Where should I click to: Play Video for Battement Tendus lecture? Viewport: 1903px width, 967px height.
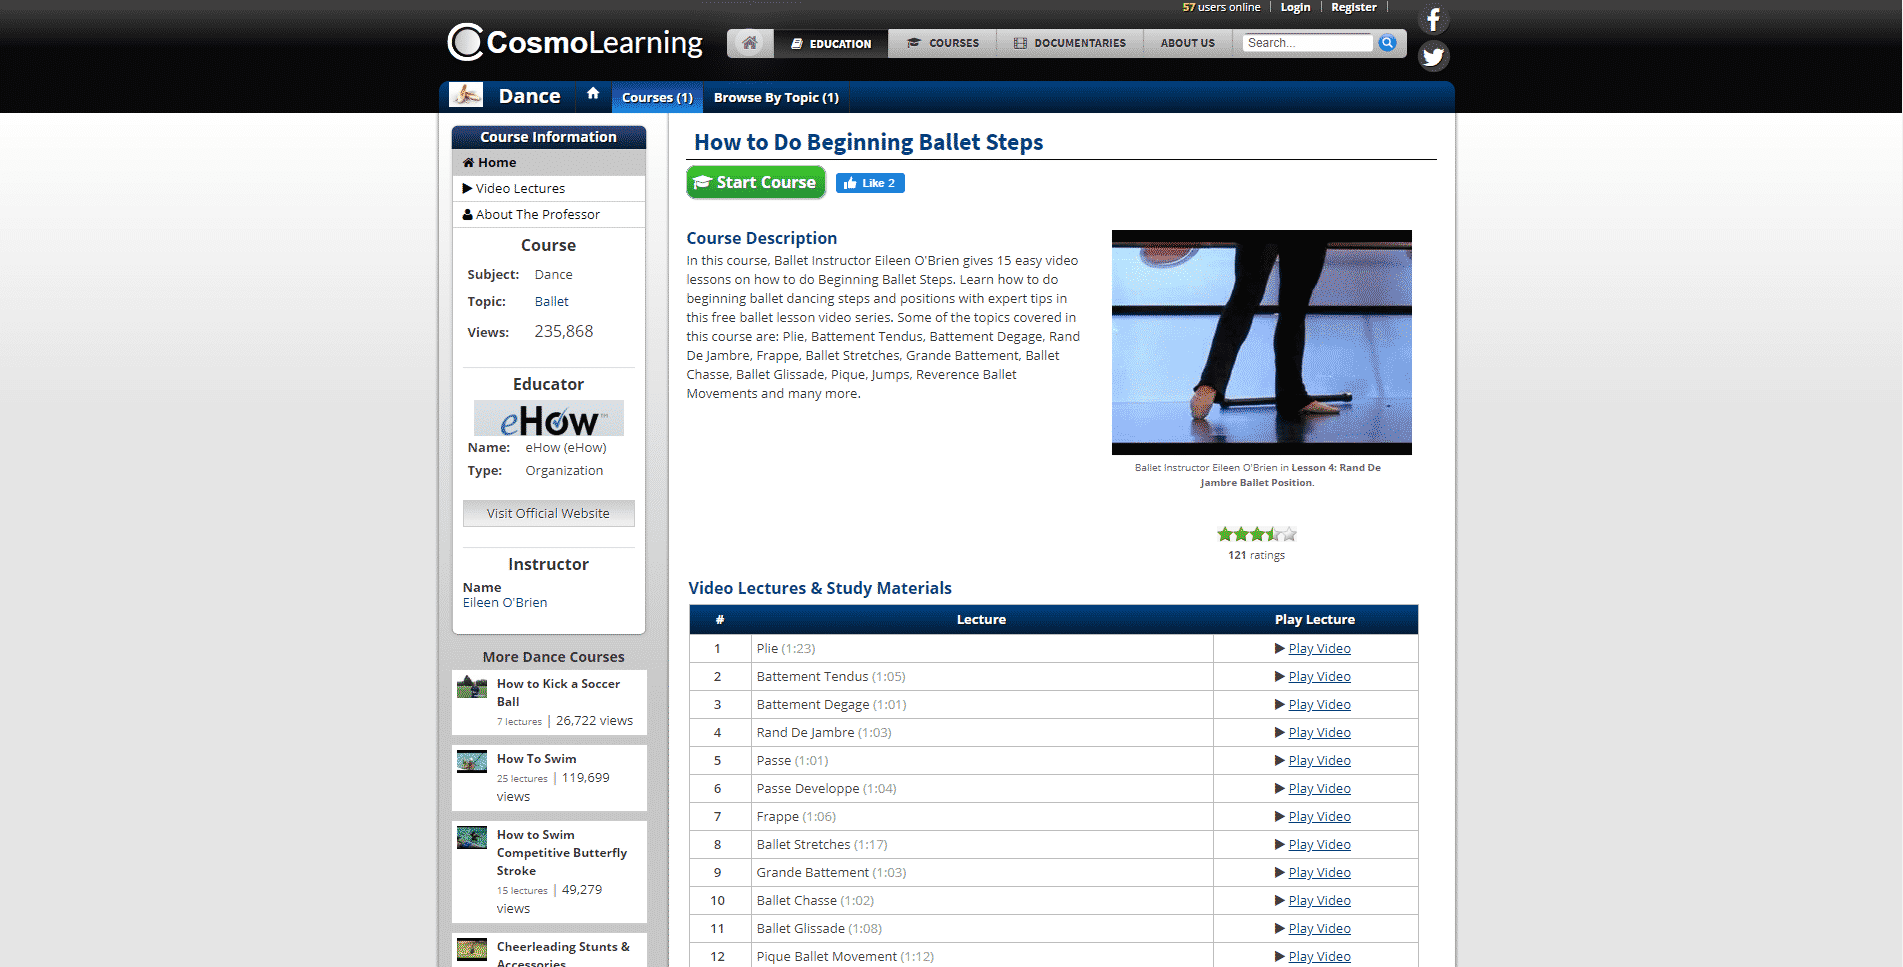pos(1319,676)
